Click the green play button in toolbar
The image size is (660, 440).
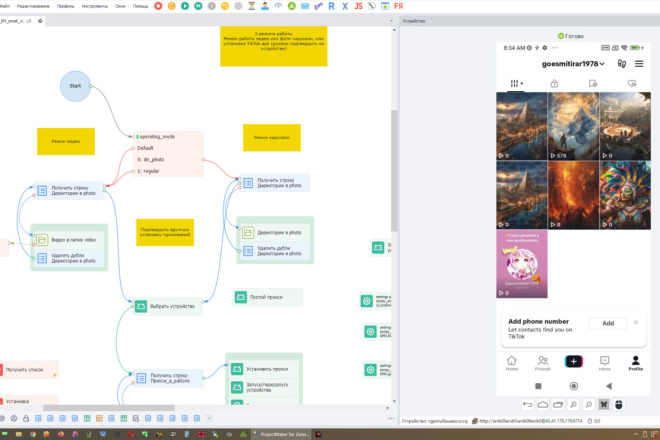click(x=185, y=6)
